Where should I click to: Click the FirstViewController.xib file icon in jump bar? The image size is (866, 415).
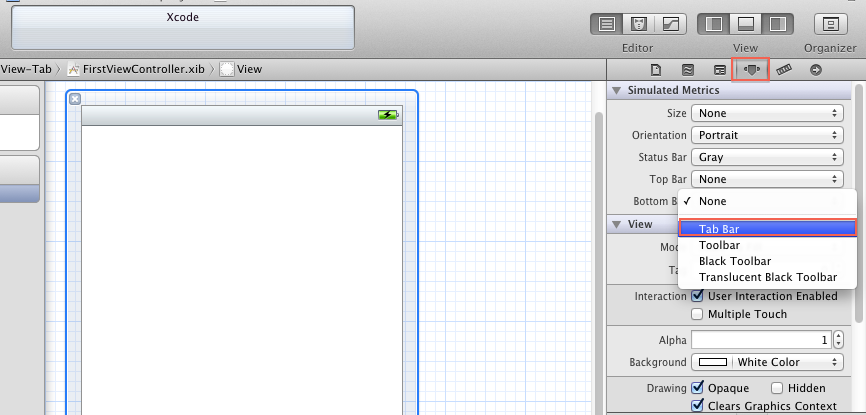point(73,69)
